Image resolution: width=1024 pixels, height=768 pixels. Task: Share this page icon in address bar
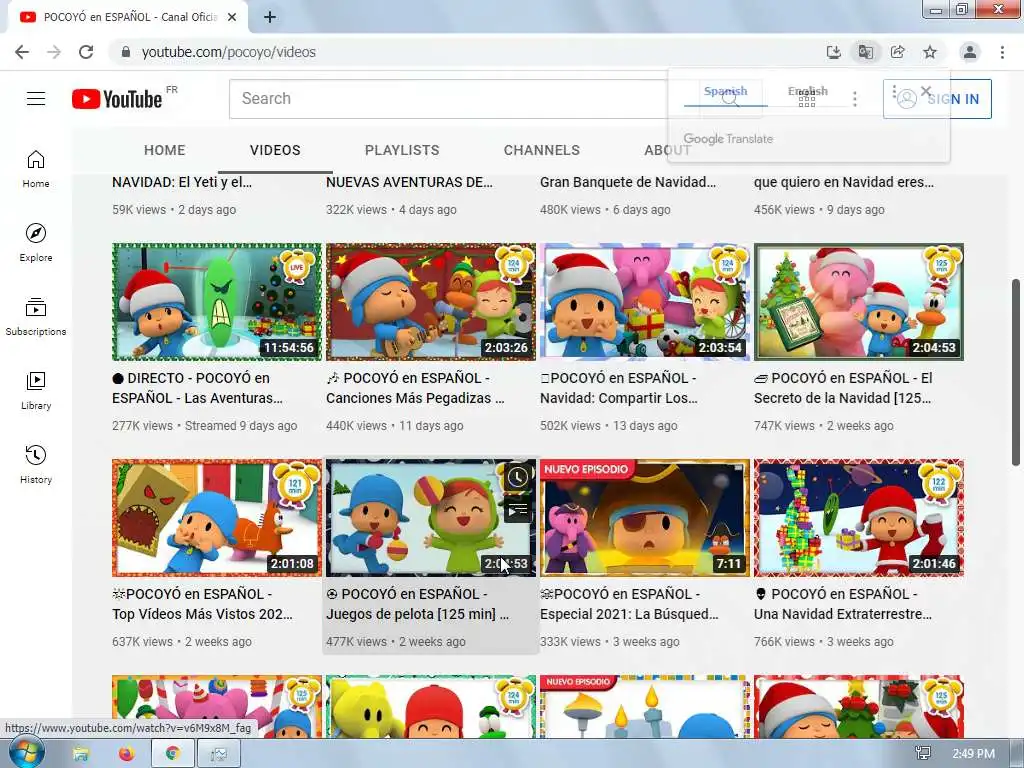tap(897, 52)
